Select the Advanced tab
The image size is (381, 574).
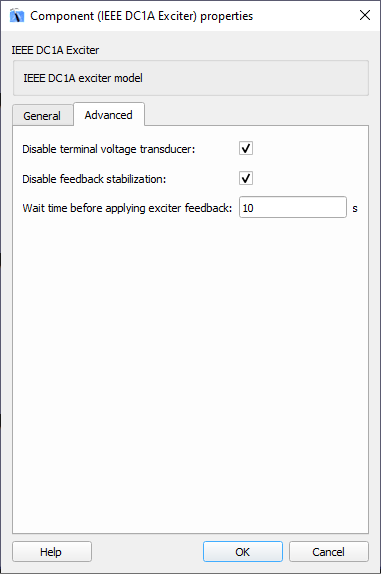109,115
